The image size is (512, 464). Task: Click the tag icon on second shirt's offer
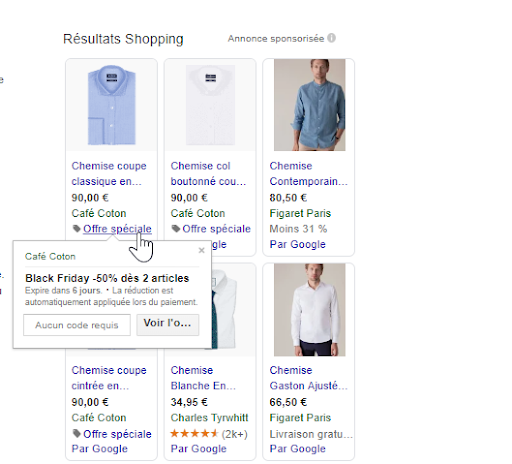click(176, 229)
